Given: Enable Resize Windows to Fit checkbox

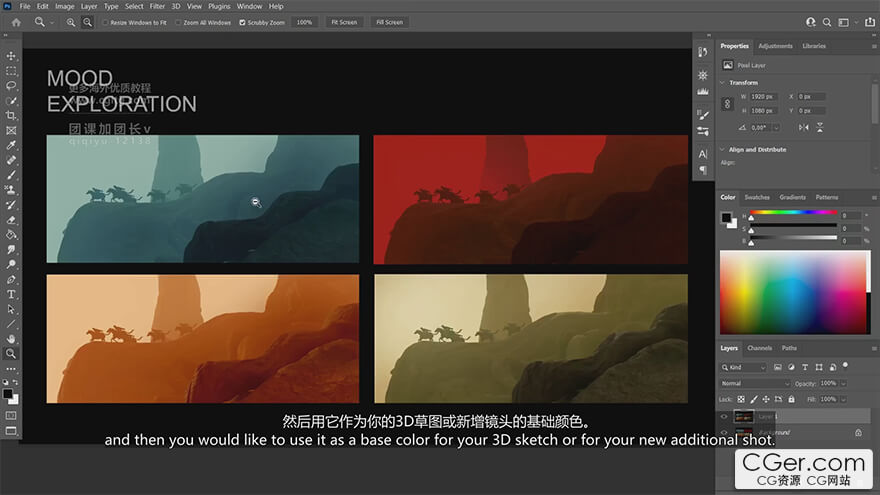Looking at the screenshot, I should tap(106, 22).
